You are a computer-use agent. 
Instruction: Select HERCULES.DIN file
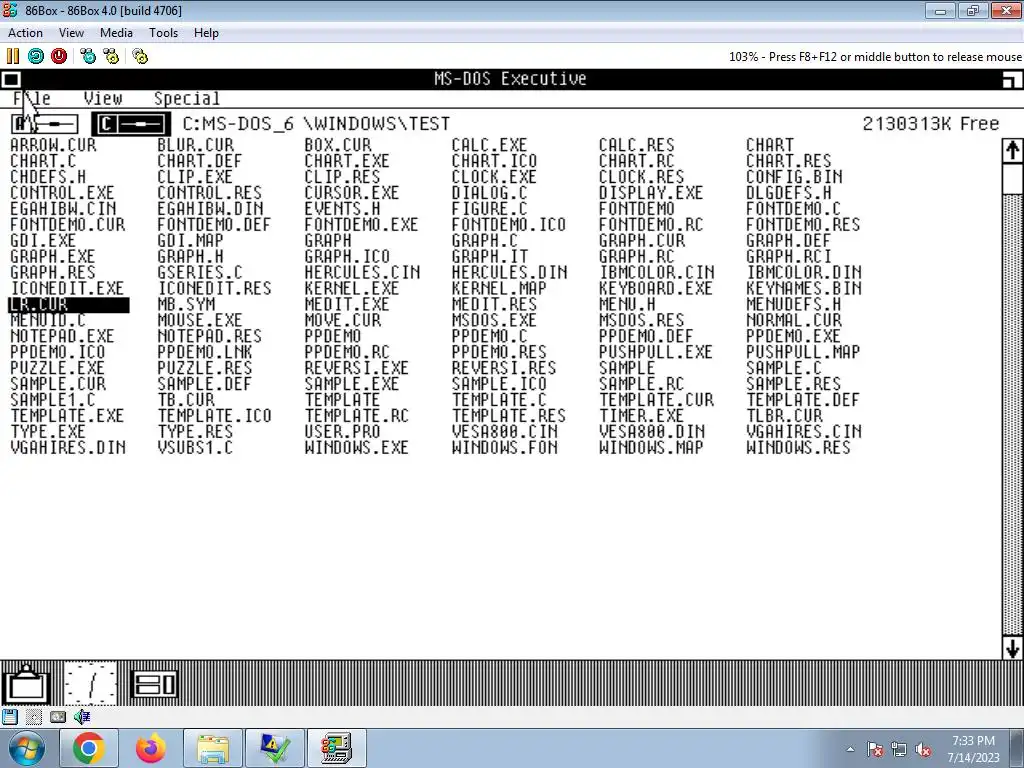(509, 272)
